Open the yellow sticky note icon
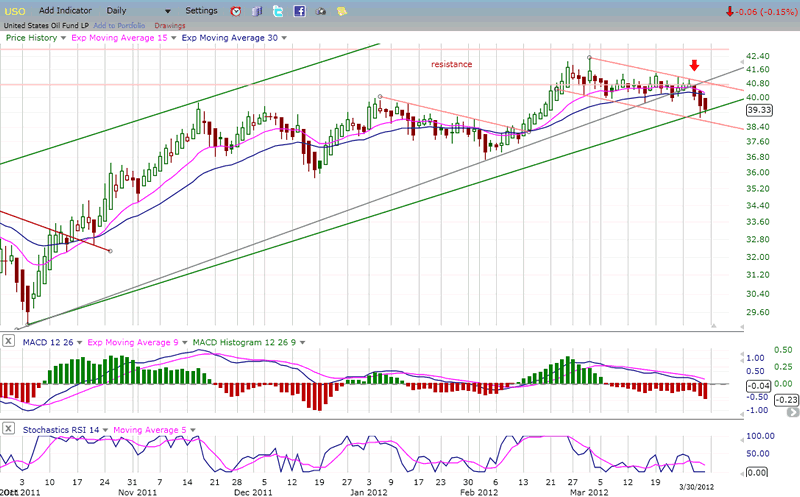Screen dimensions: 800x497 (x=342, y=11)
